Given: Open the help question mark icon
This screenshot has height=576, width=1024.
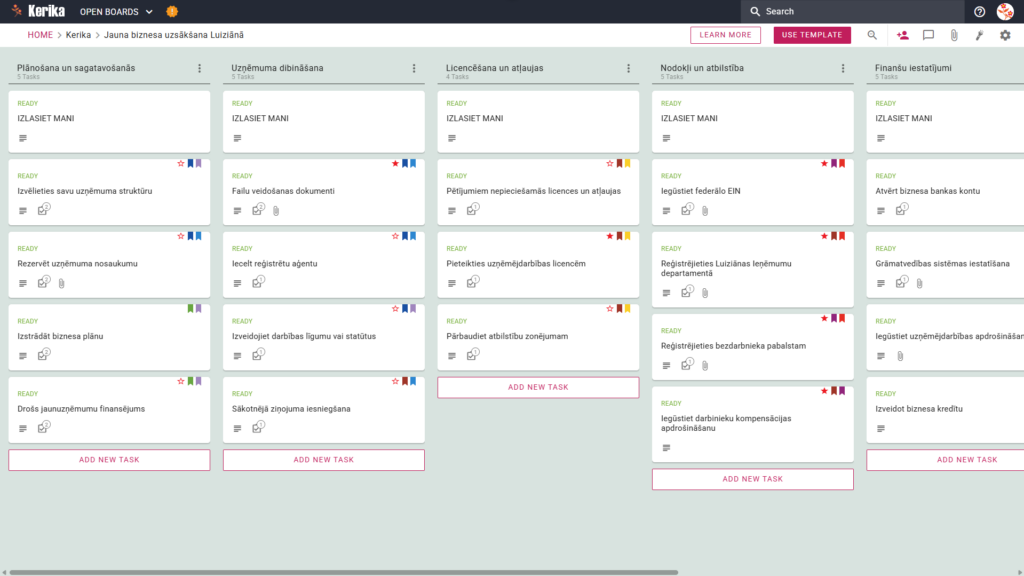Looking at the screenshot, I should pyautogui.click(x=979, y=11).
